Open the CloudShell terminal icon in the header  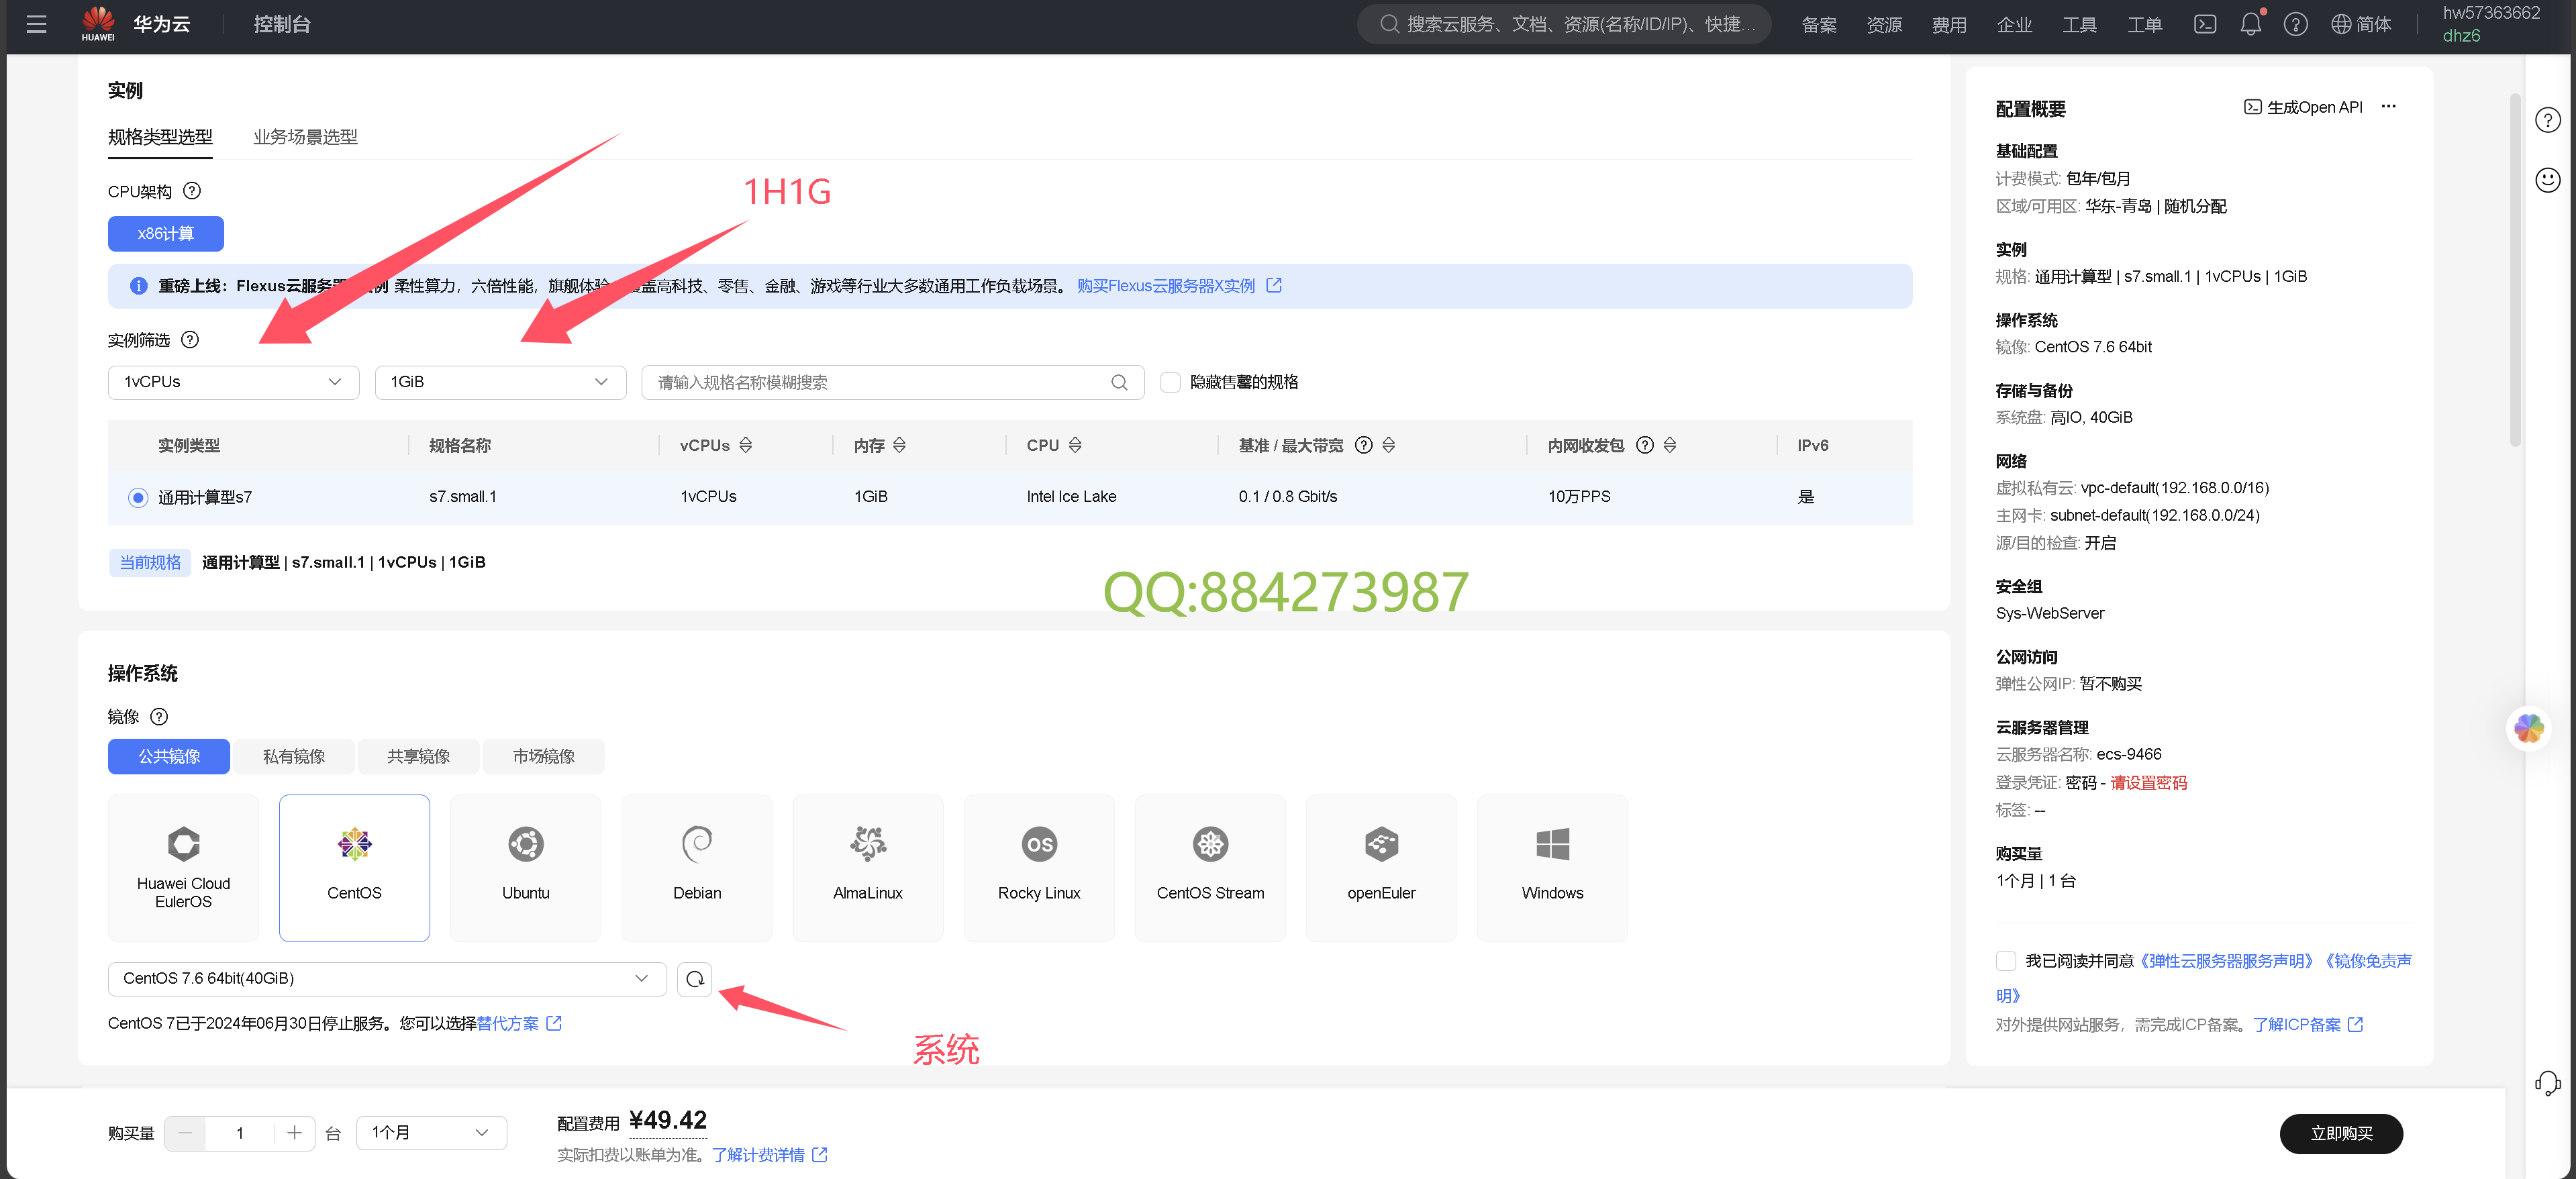coord(2205,24)
